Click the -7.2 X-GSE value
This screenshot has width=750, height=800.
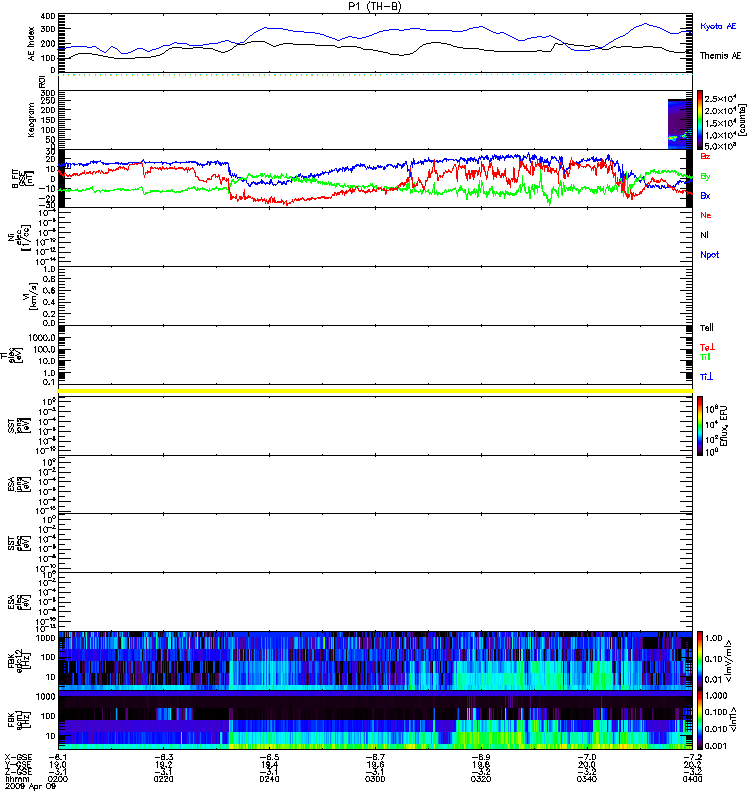point(692,758)
